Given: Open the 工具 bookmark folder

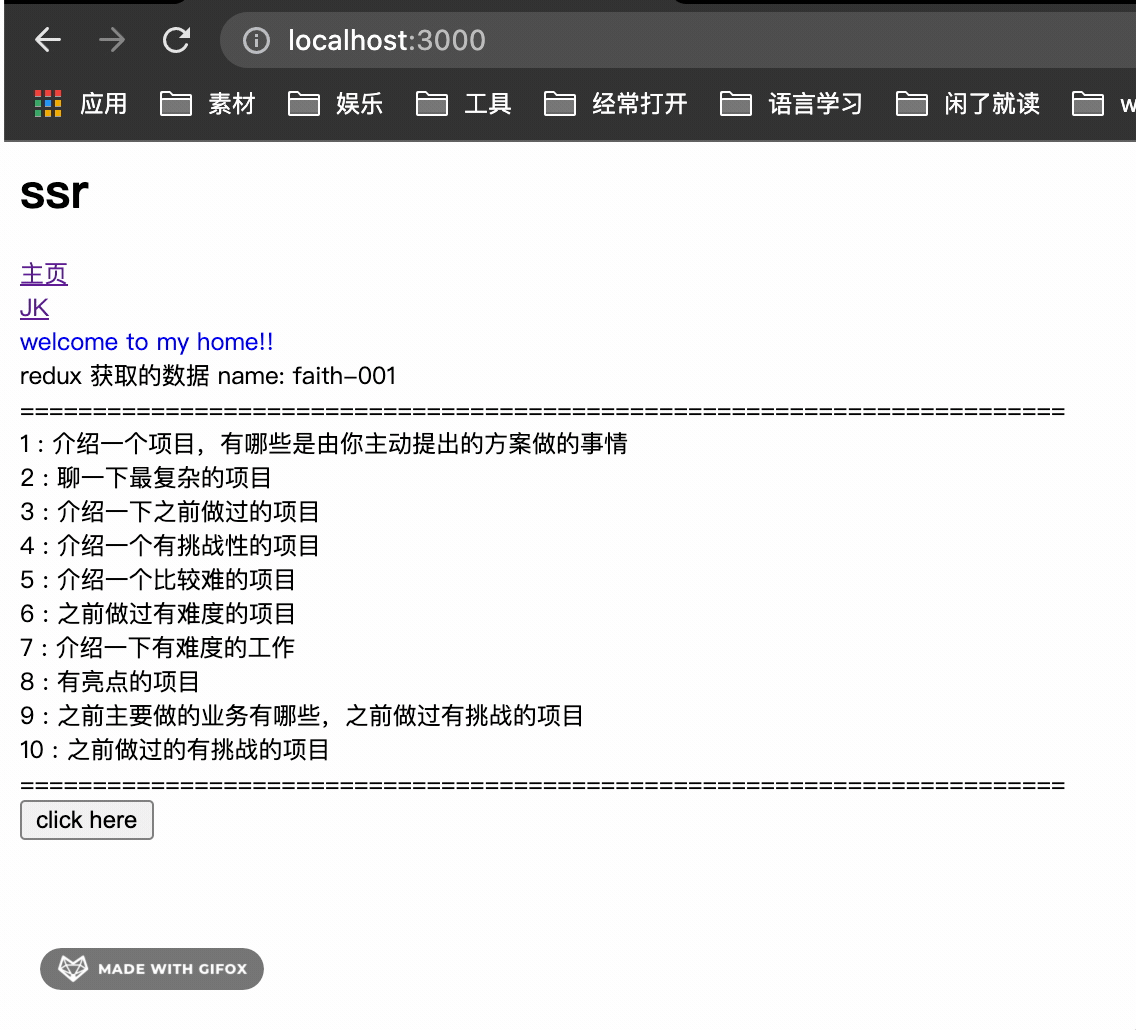Looking at the screenshot, I should (464, 103).
